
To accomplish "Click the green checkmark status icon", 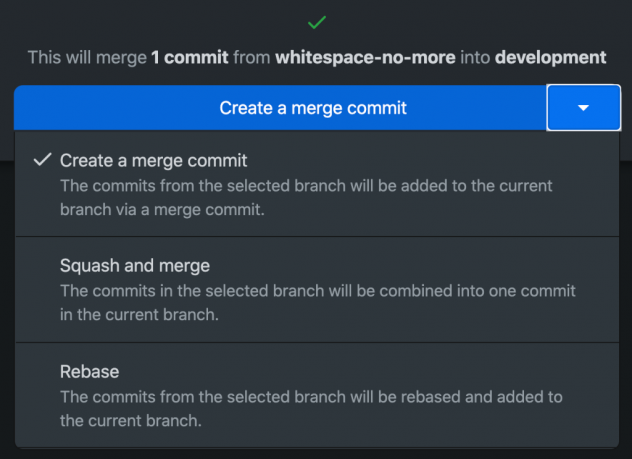I will pos(316,21).
